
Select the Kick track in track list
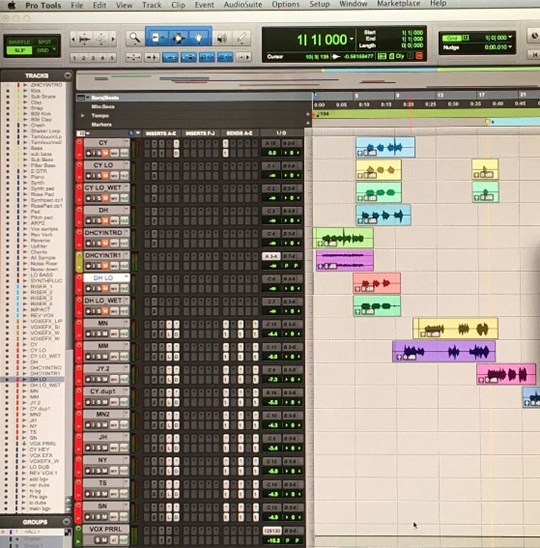36,91
